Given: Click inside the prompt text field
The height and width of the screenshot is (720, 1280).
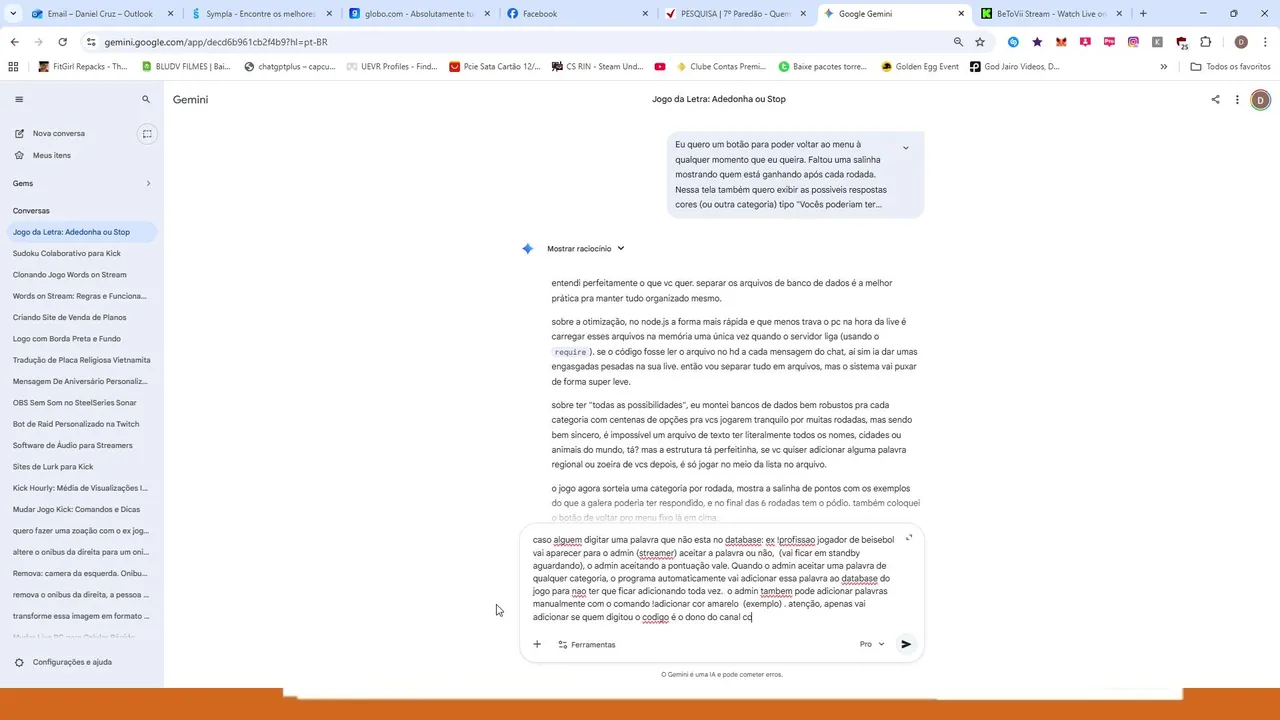Looking at the screenshot, I should point(714,578).
